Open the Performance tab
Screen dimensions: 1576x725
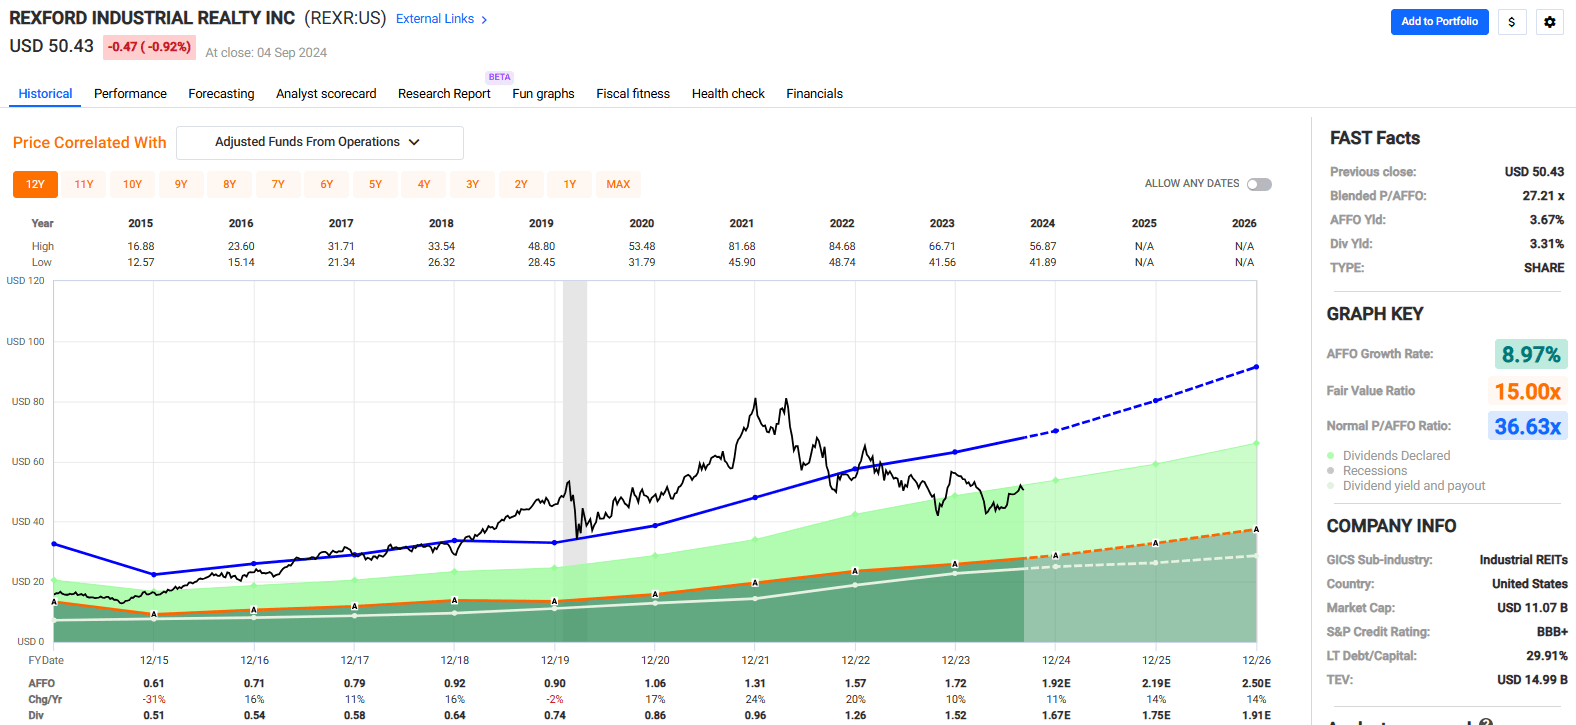(130, 94)
